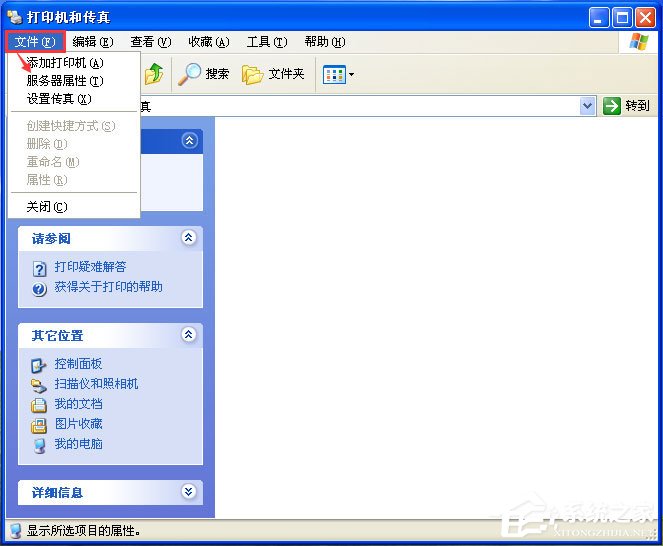Collapse the printer tasks panel chevron
This screenshot has height=546, width=663.
click(x=189, y=140)
